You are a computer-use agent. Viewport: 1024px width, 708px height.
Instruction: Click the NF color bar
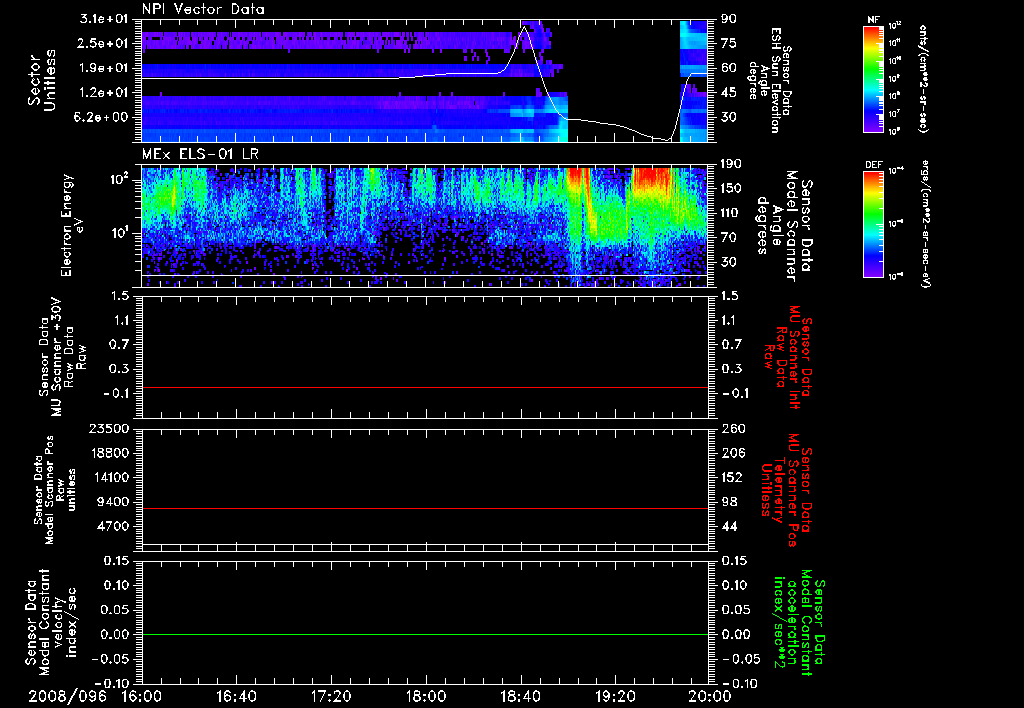tap(874, 78)
